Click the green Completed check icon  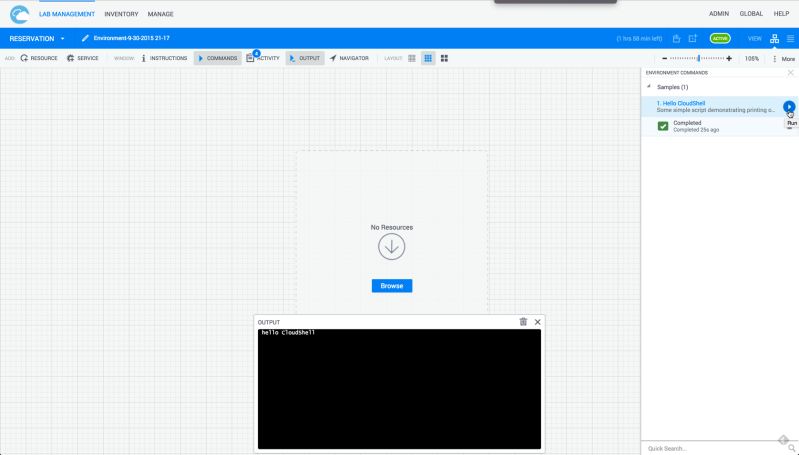[x=663, y=126]
